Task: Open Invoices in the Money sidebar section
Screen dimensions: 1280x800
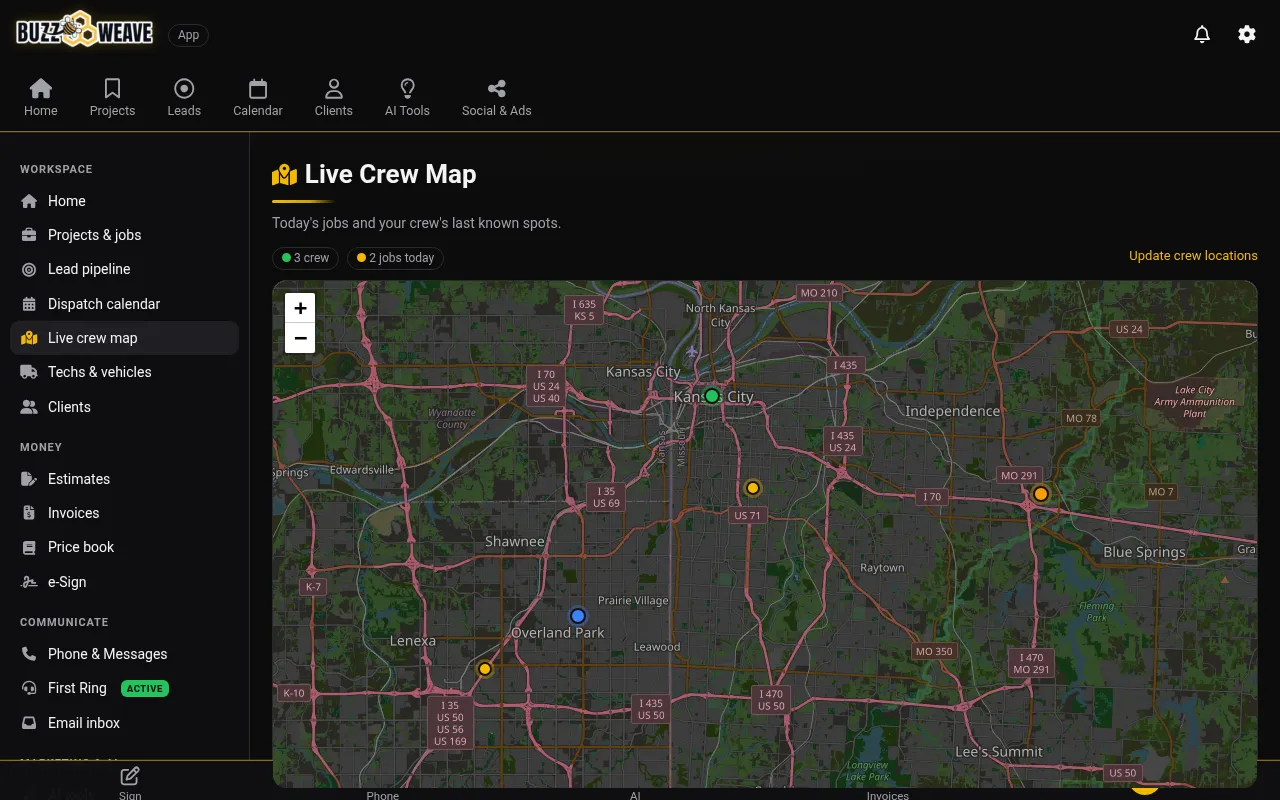Action: (124, 513)
